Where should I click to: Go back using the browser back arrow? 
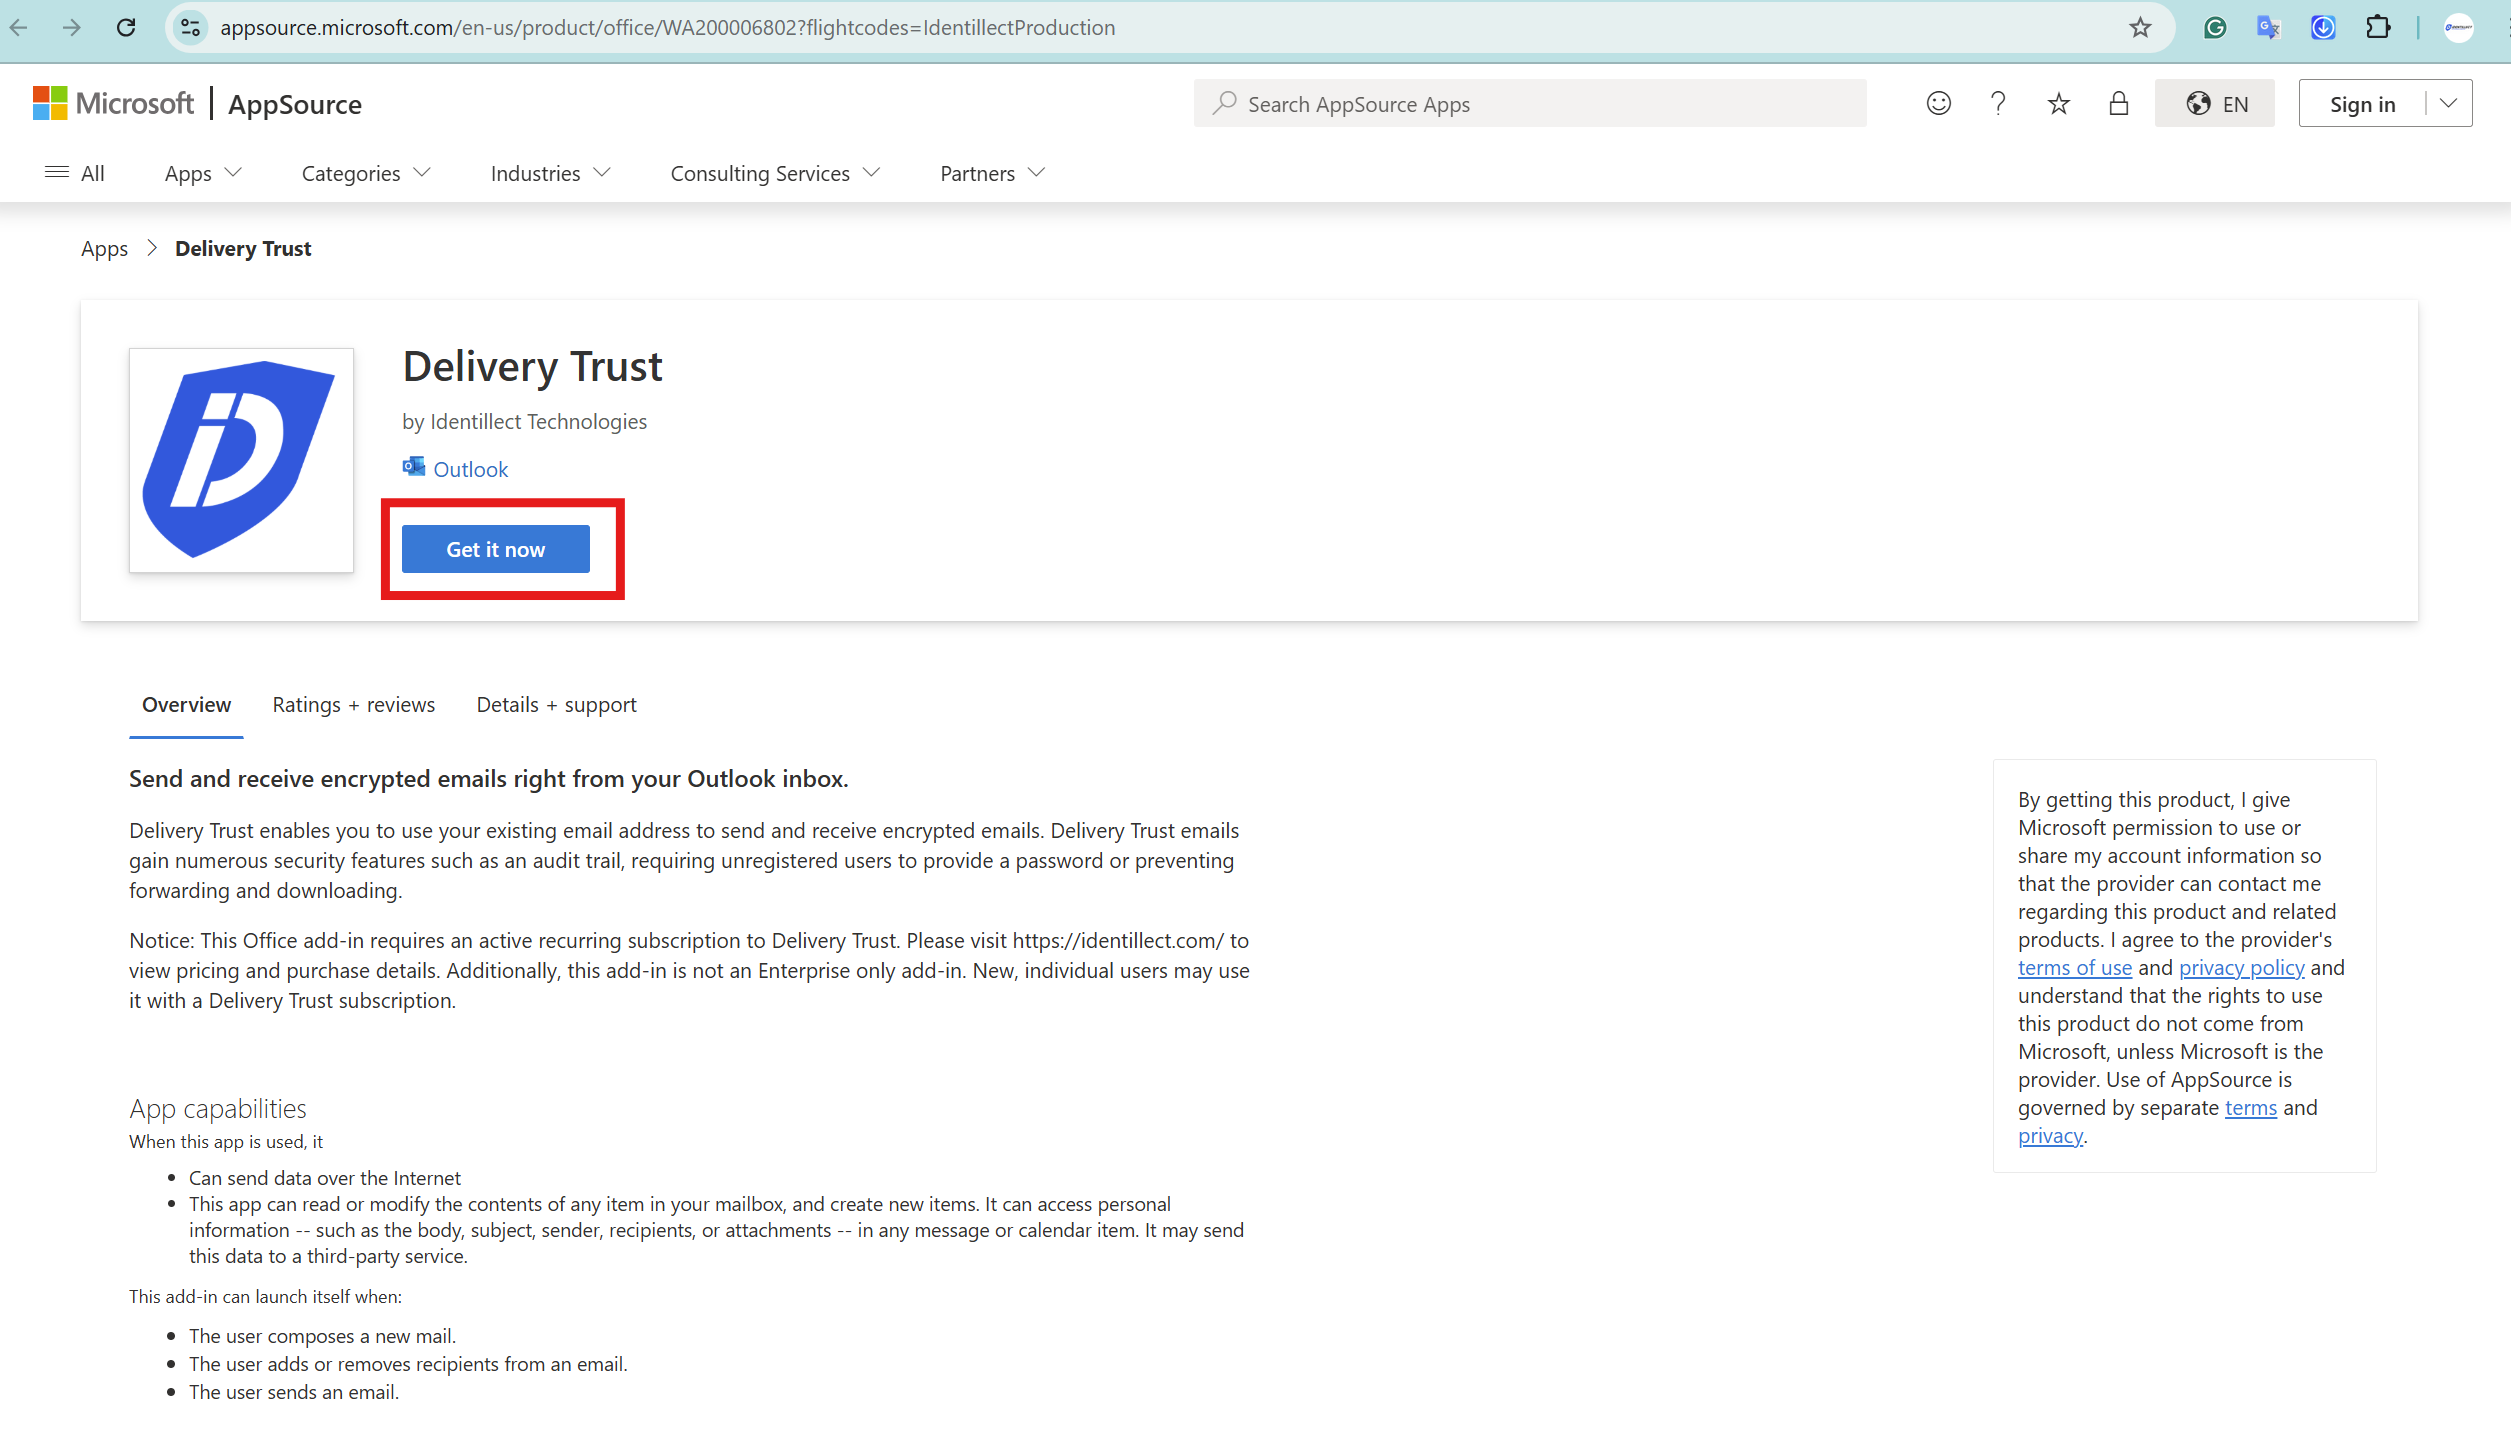19,27
